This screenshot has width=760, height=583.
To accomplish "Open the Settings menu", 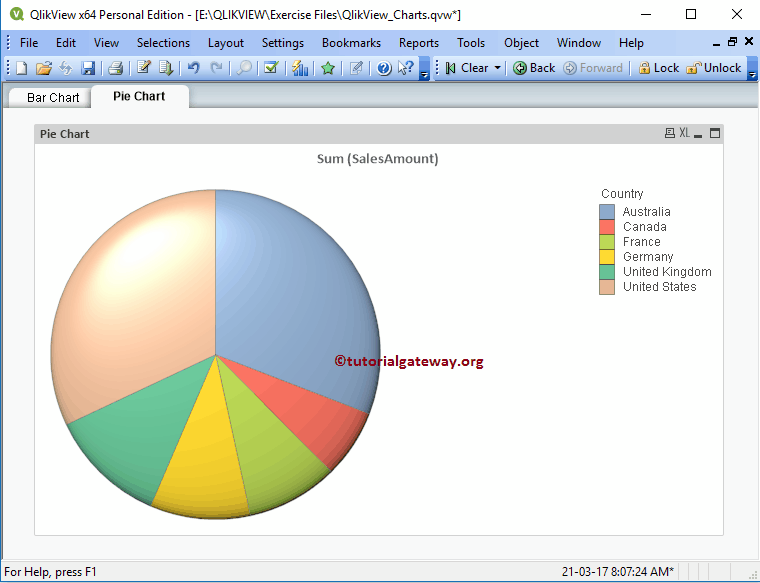I will (283, 43).
